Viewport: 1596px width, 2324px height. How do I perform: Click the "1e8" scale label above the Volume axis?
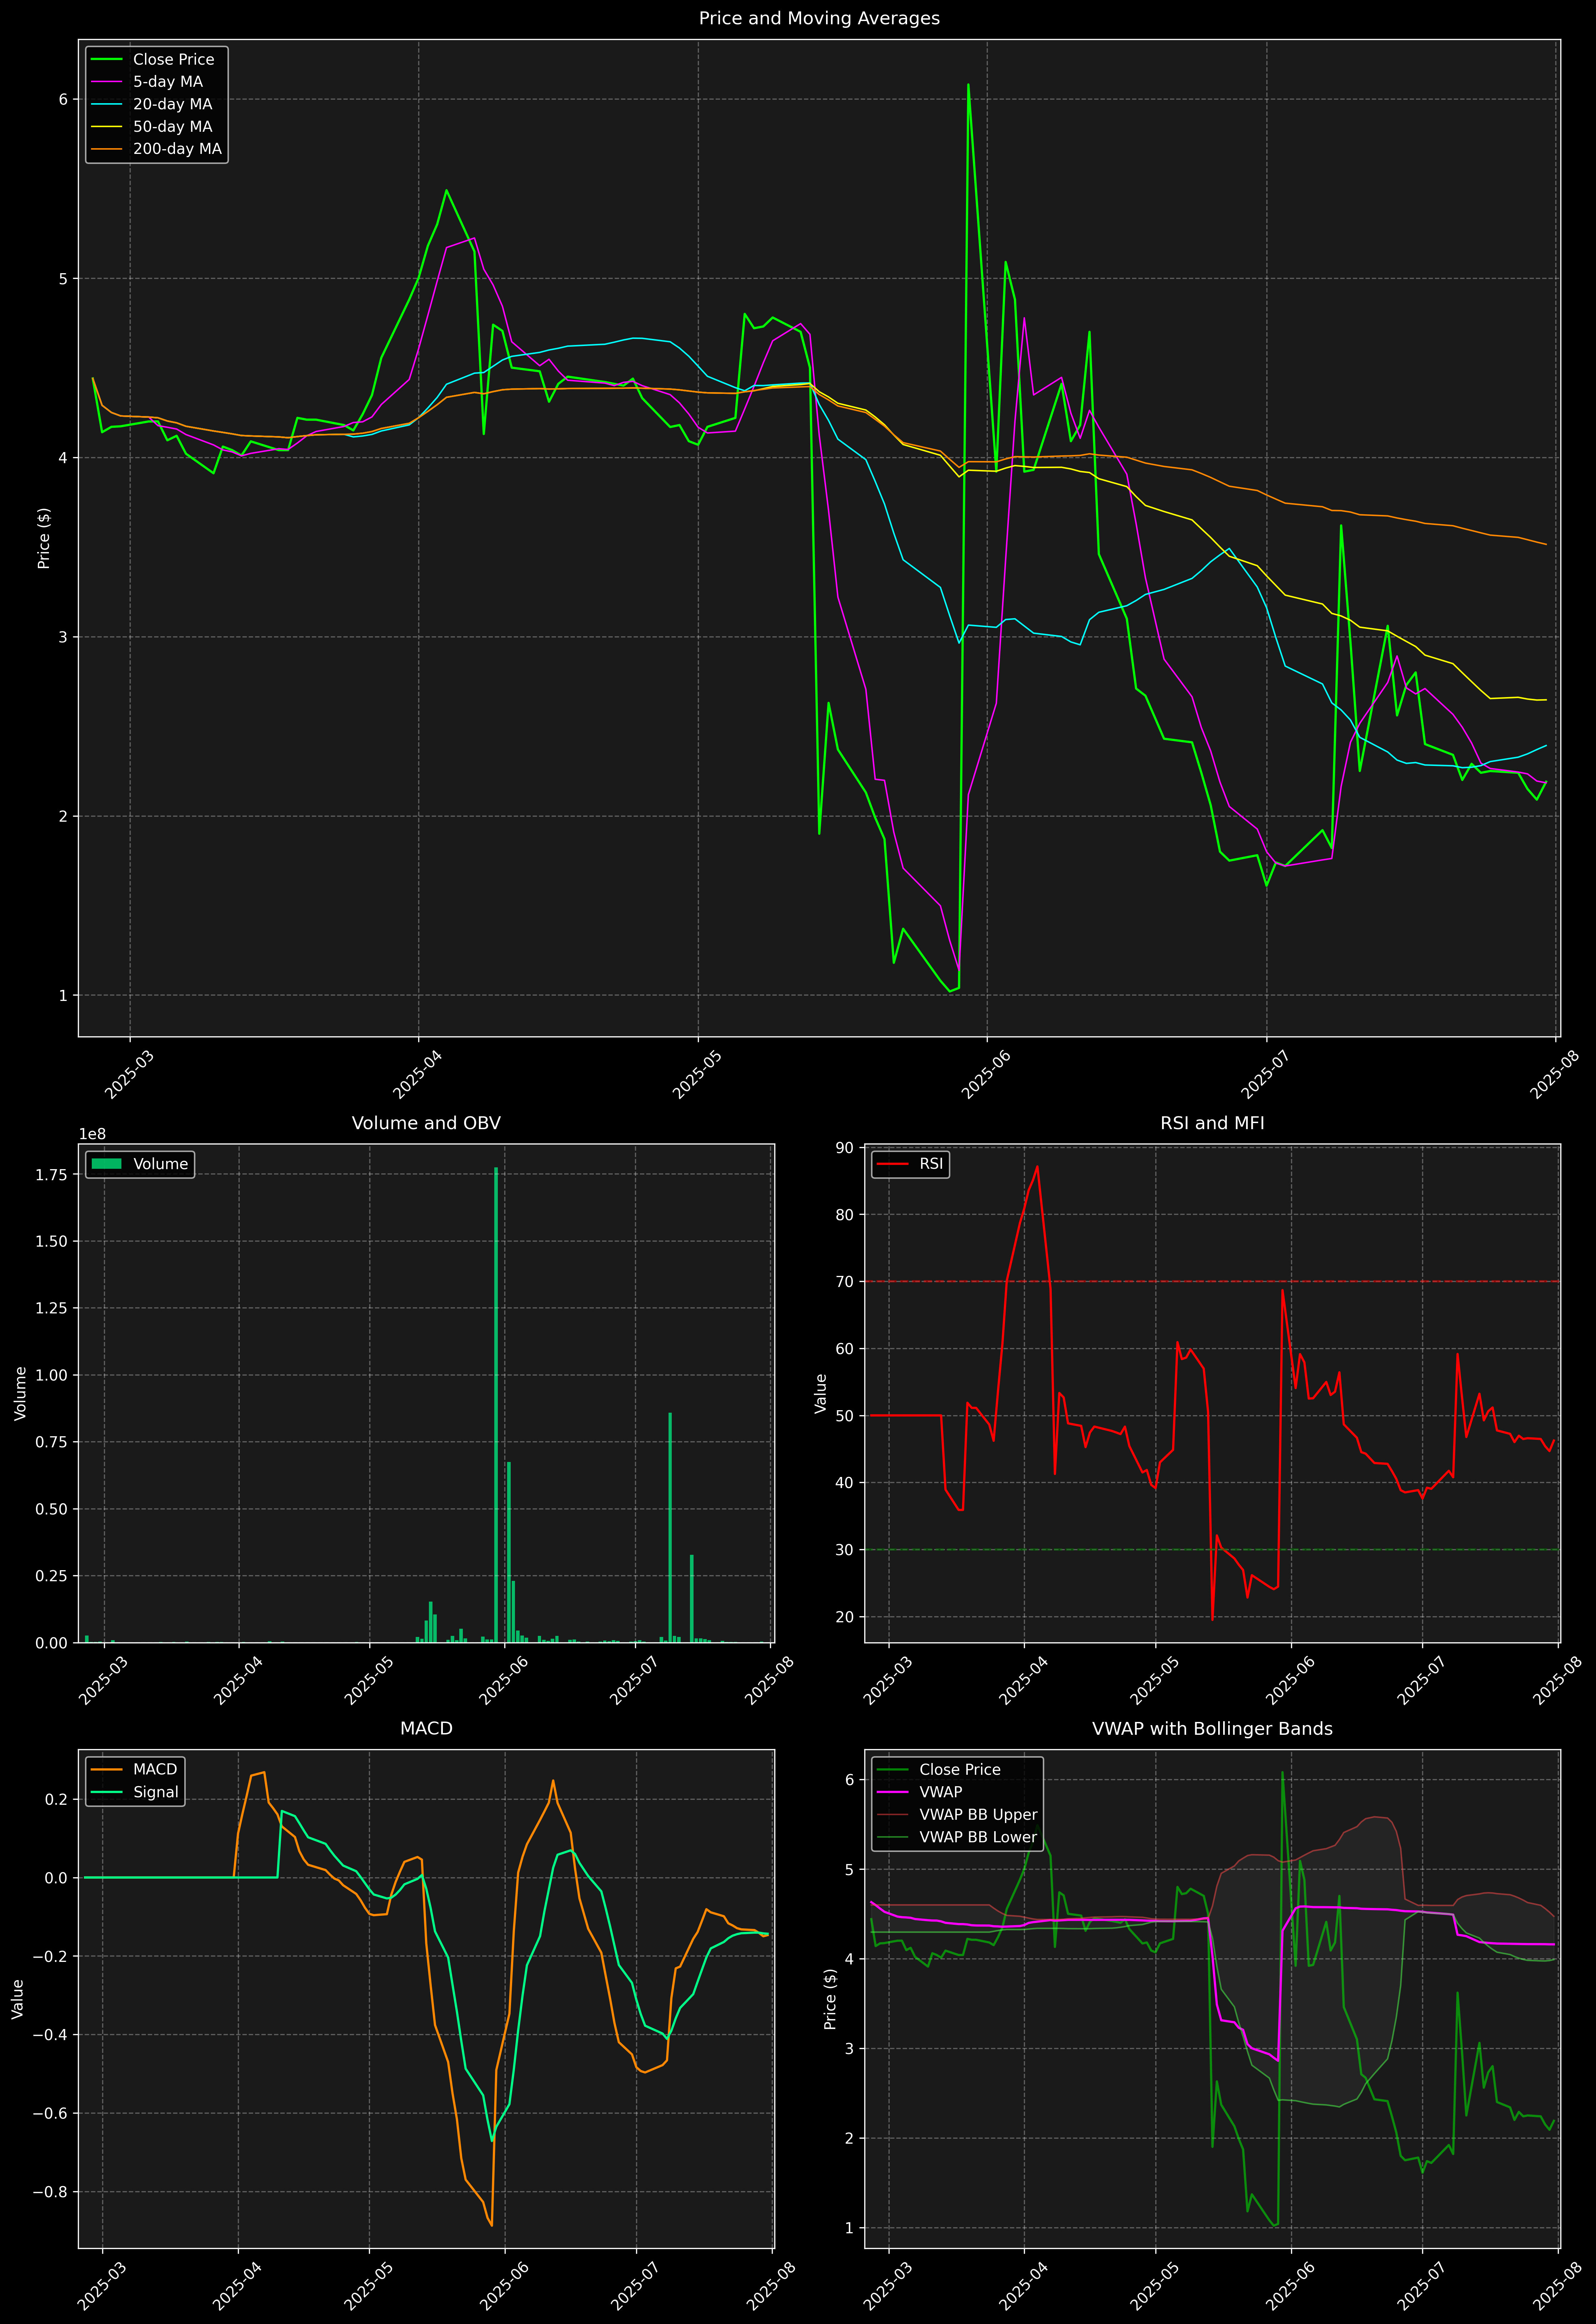[92, 1134]
